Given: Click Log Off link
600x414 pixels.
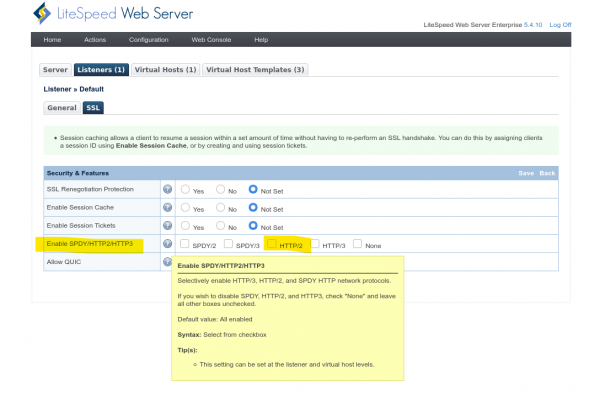Looking at the screenshot, I should click(x=560, y=24).
